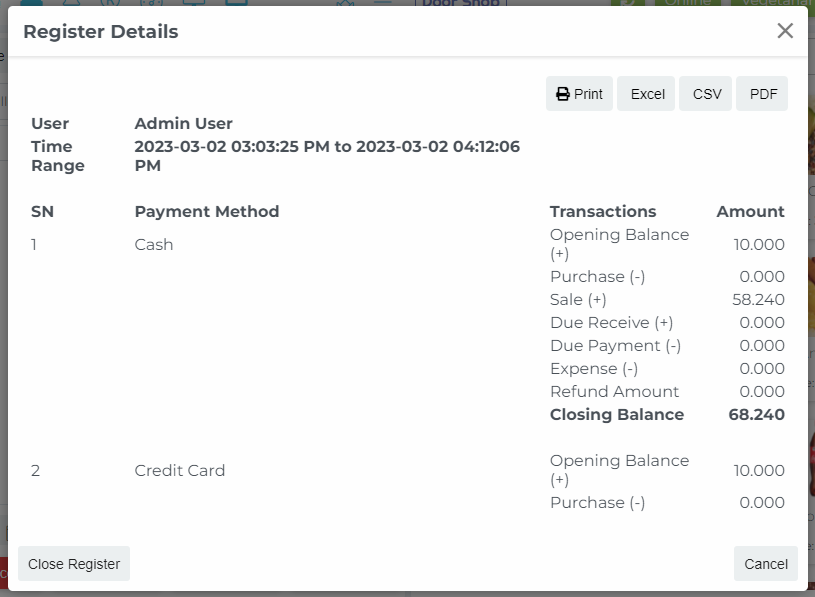Click the Payment Method column header
The image size is (815, 597).
pyautogui.click(x=207, y=212)
